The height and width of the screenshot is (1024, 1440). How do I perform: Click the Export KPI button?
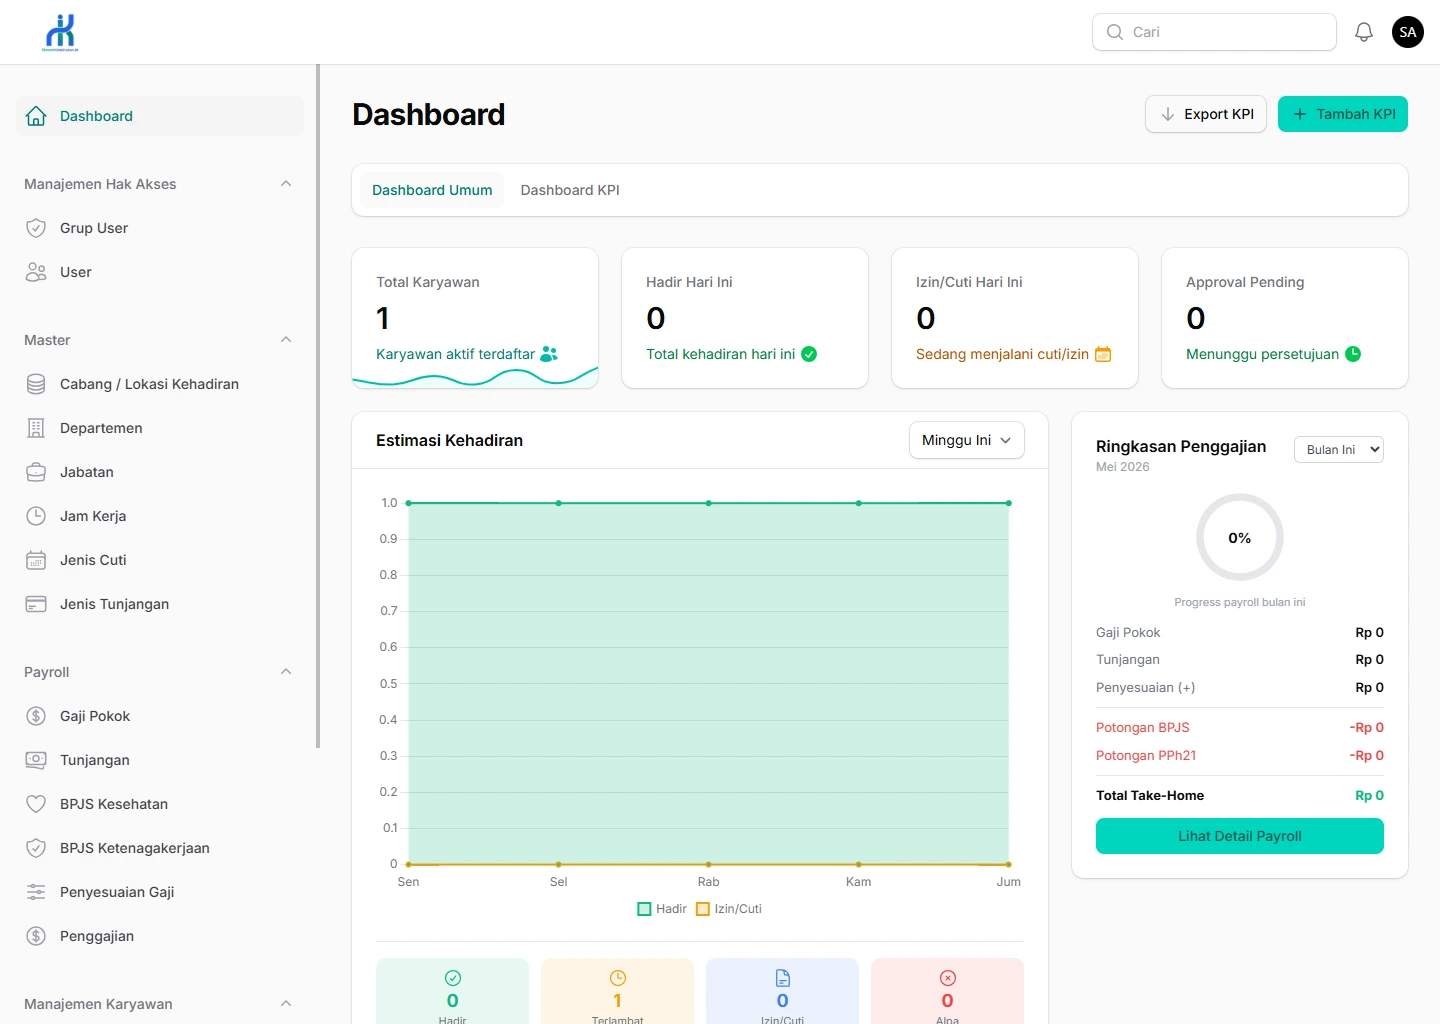pos(1206,114)
